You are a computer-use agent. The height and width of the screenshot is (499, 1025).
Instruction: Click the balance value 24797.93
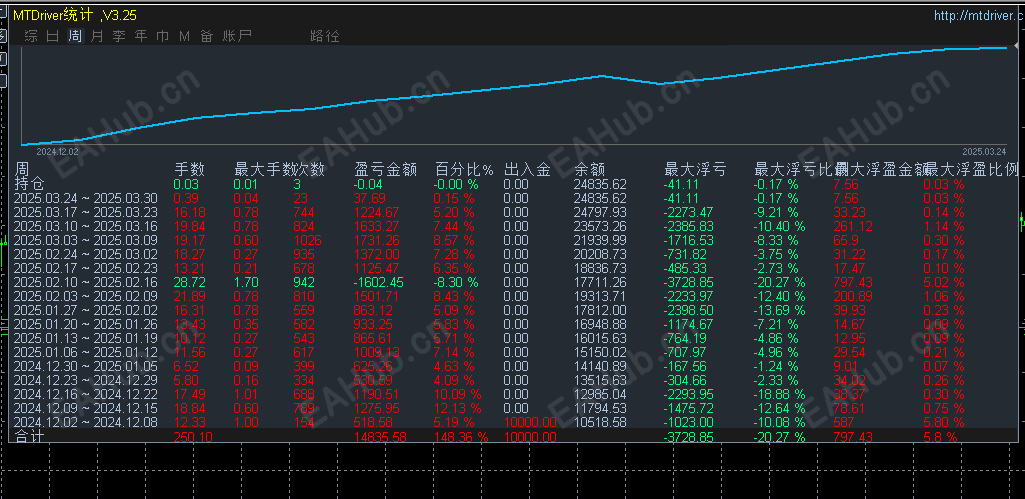(600, 212)
